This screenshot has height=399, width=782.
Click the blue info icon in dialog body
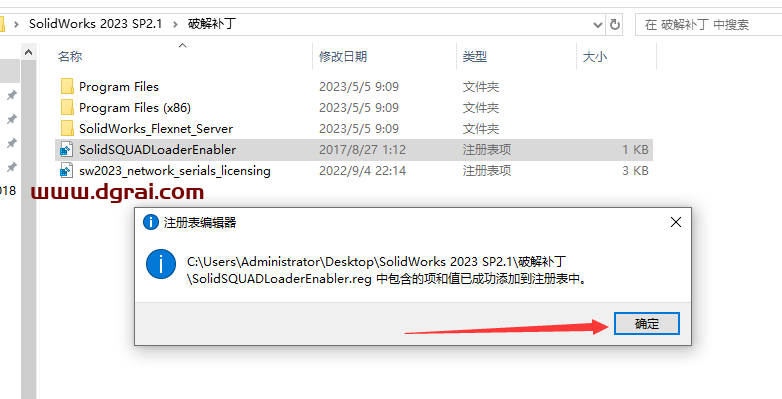click(x=161, y=264)
